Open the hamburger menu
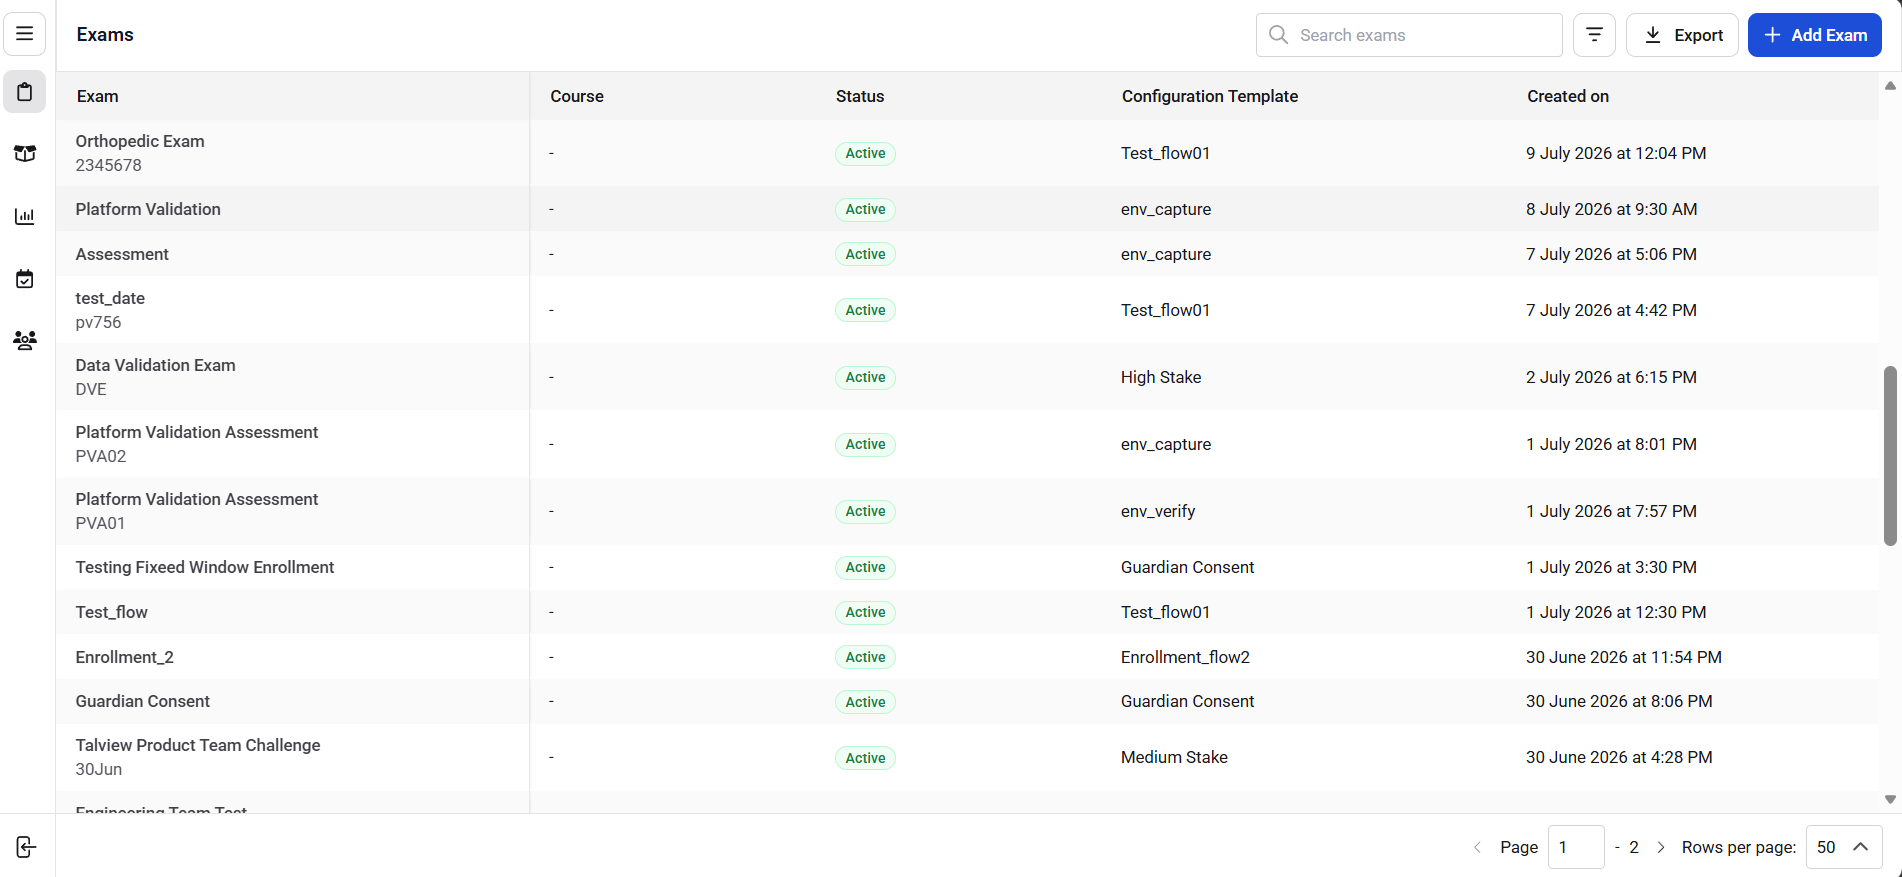 (x=25, y=34)
